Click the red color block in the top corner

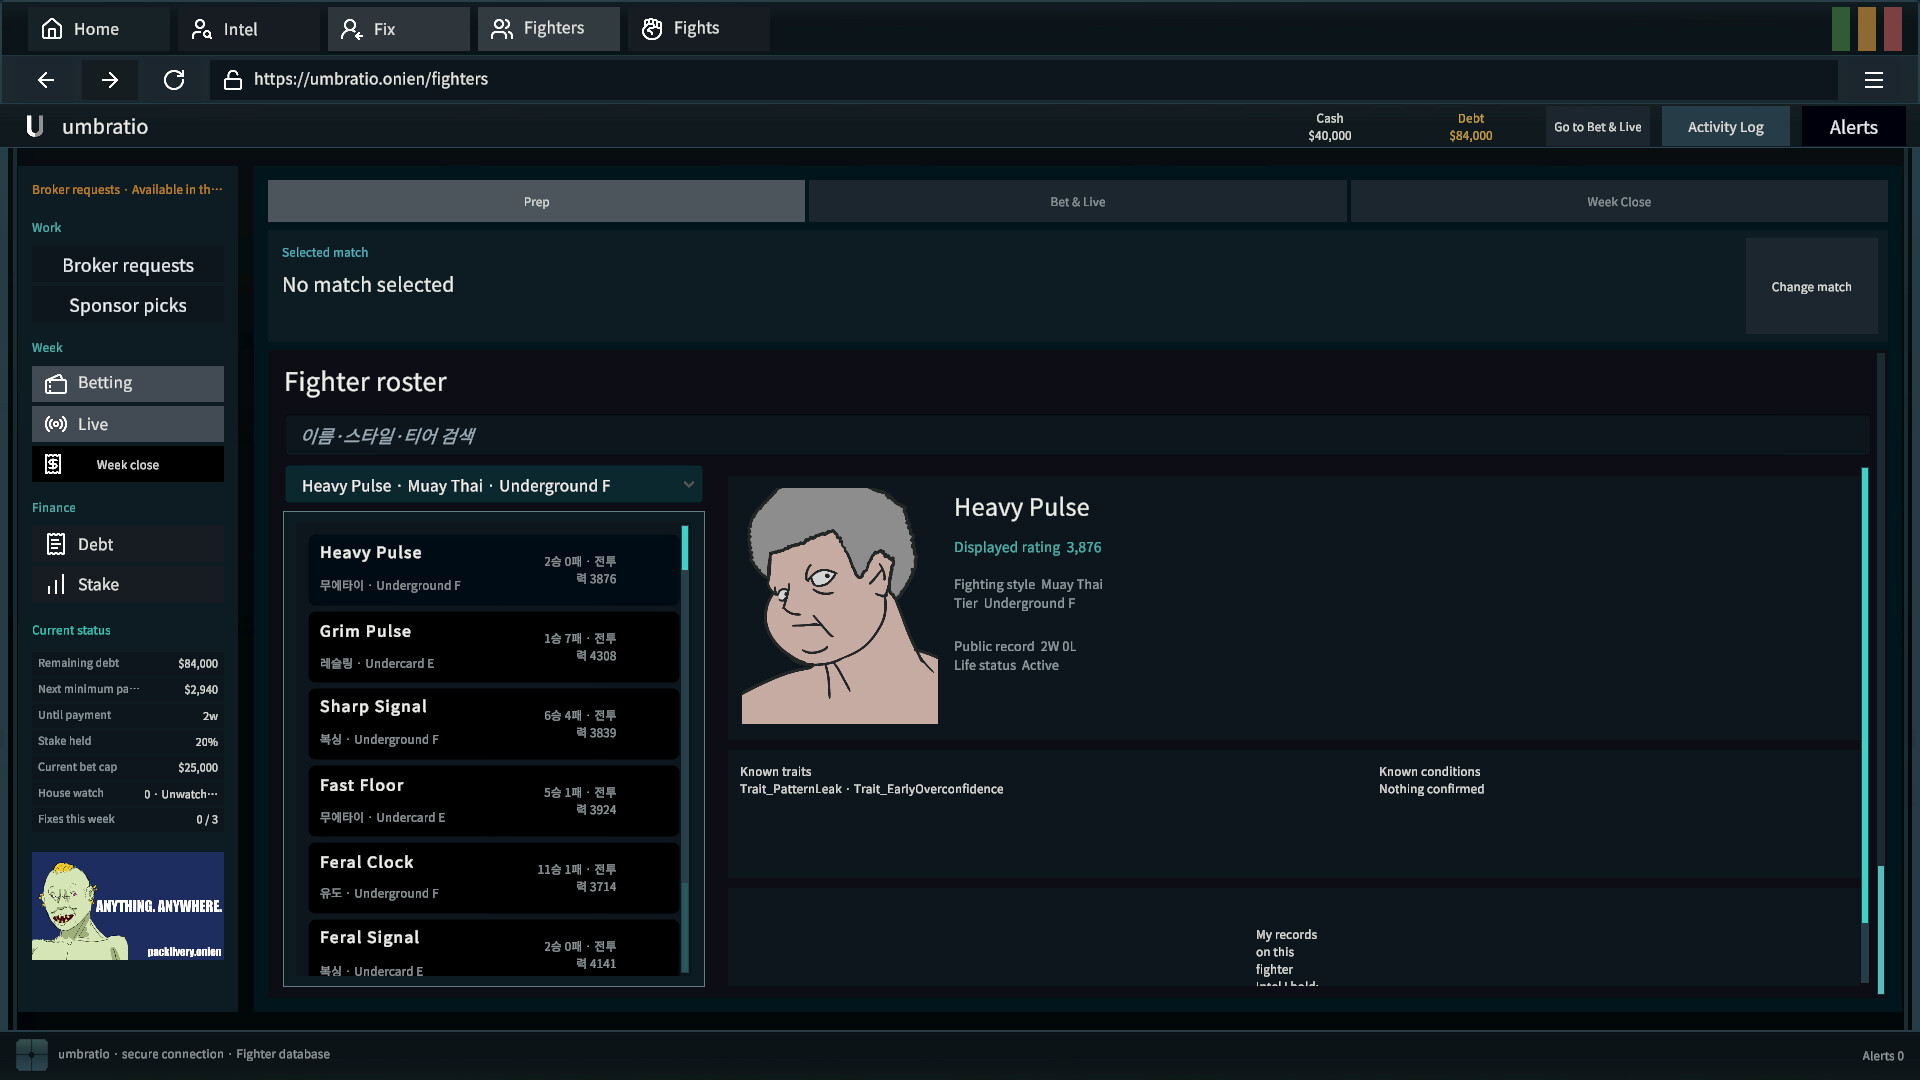(1893, 29)
